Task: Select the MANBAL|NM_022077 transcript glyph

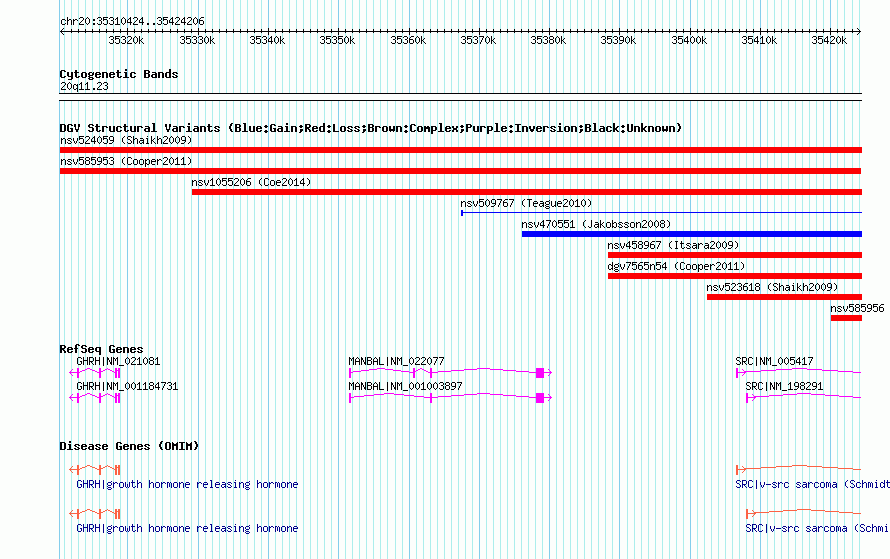Action: 451,372
